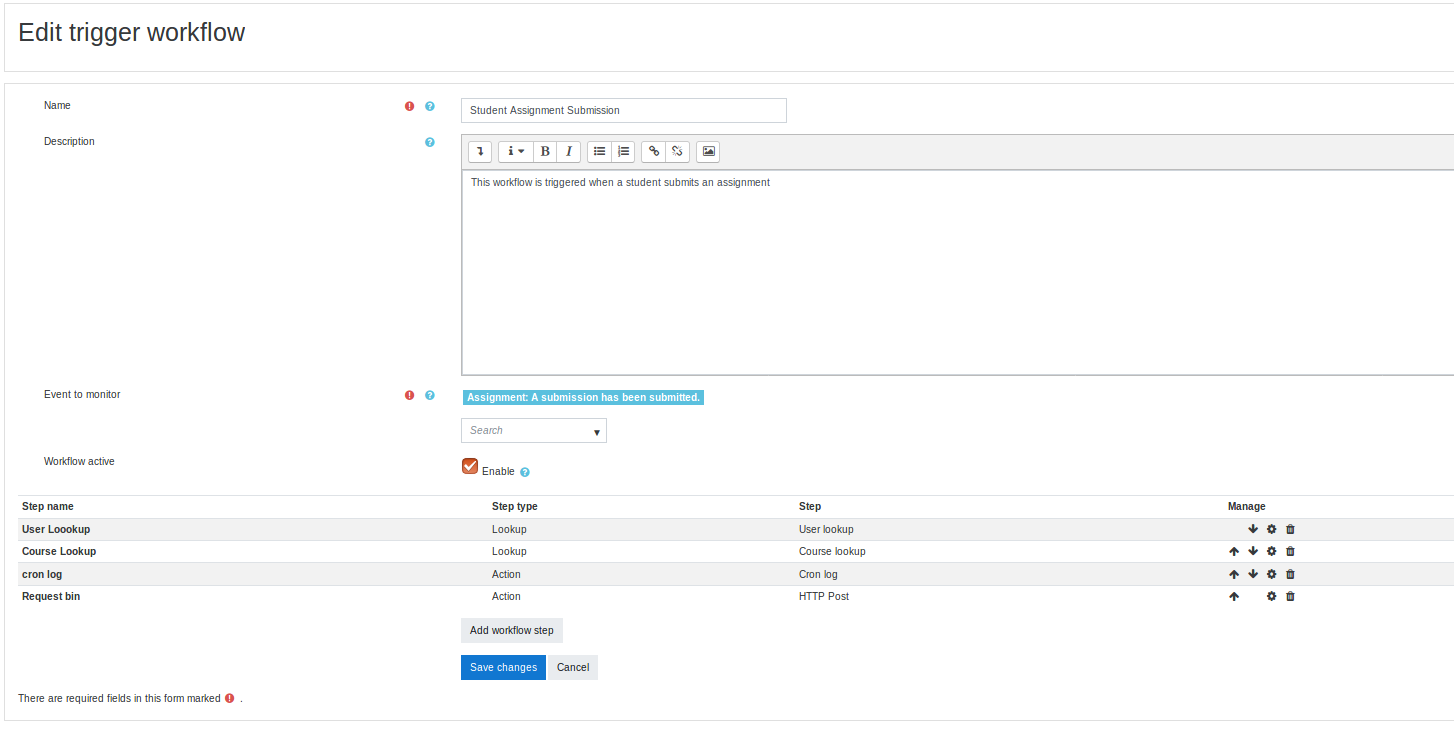The height and width of the screenshot is (746, 1454).
Task: Click the Request bin step name
Action: pos(51,596)
